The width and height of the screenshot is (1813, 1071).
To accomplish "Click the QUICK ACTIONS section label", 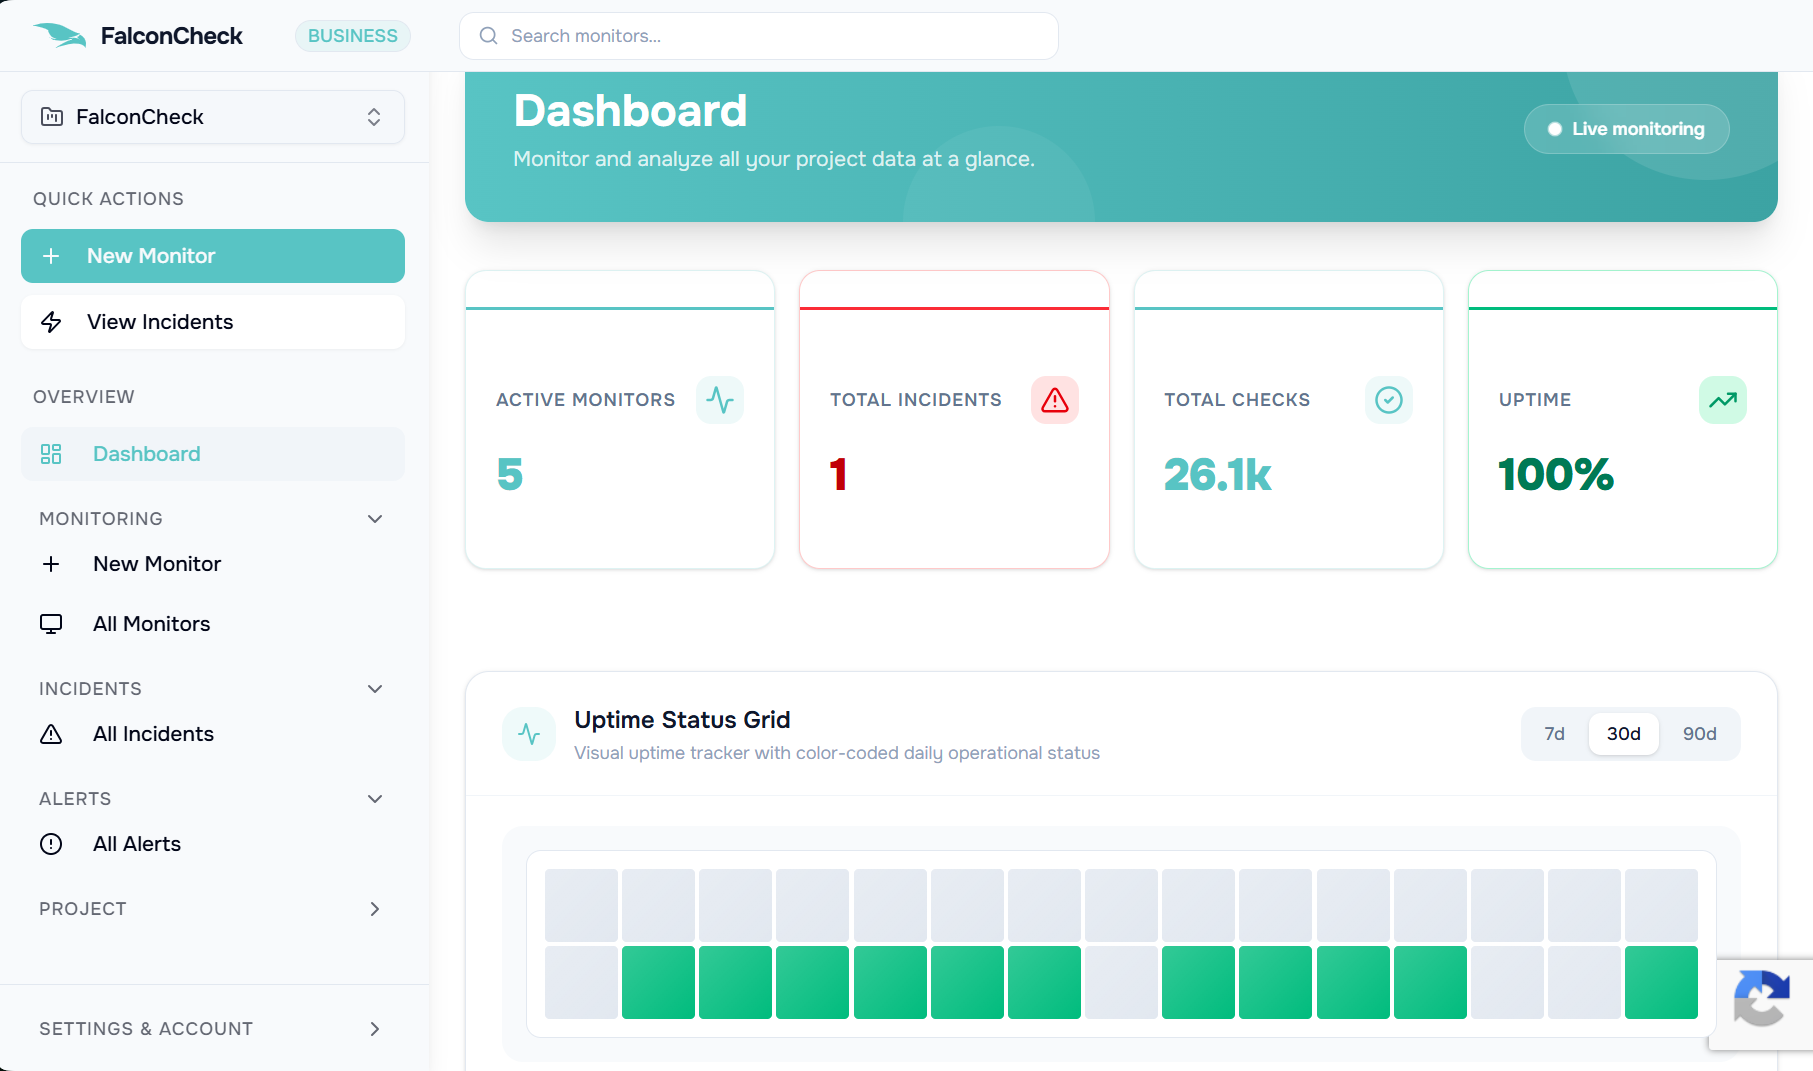I will [x=108, y=199].
